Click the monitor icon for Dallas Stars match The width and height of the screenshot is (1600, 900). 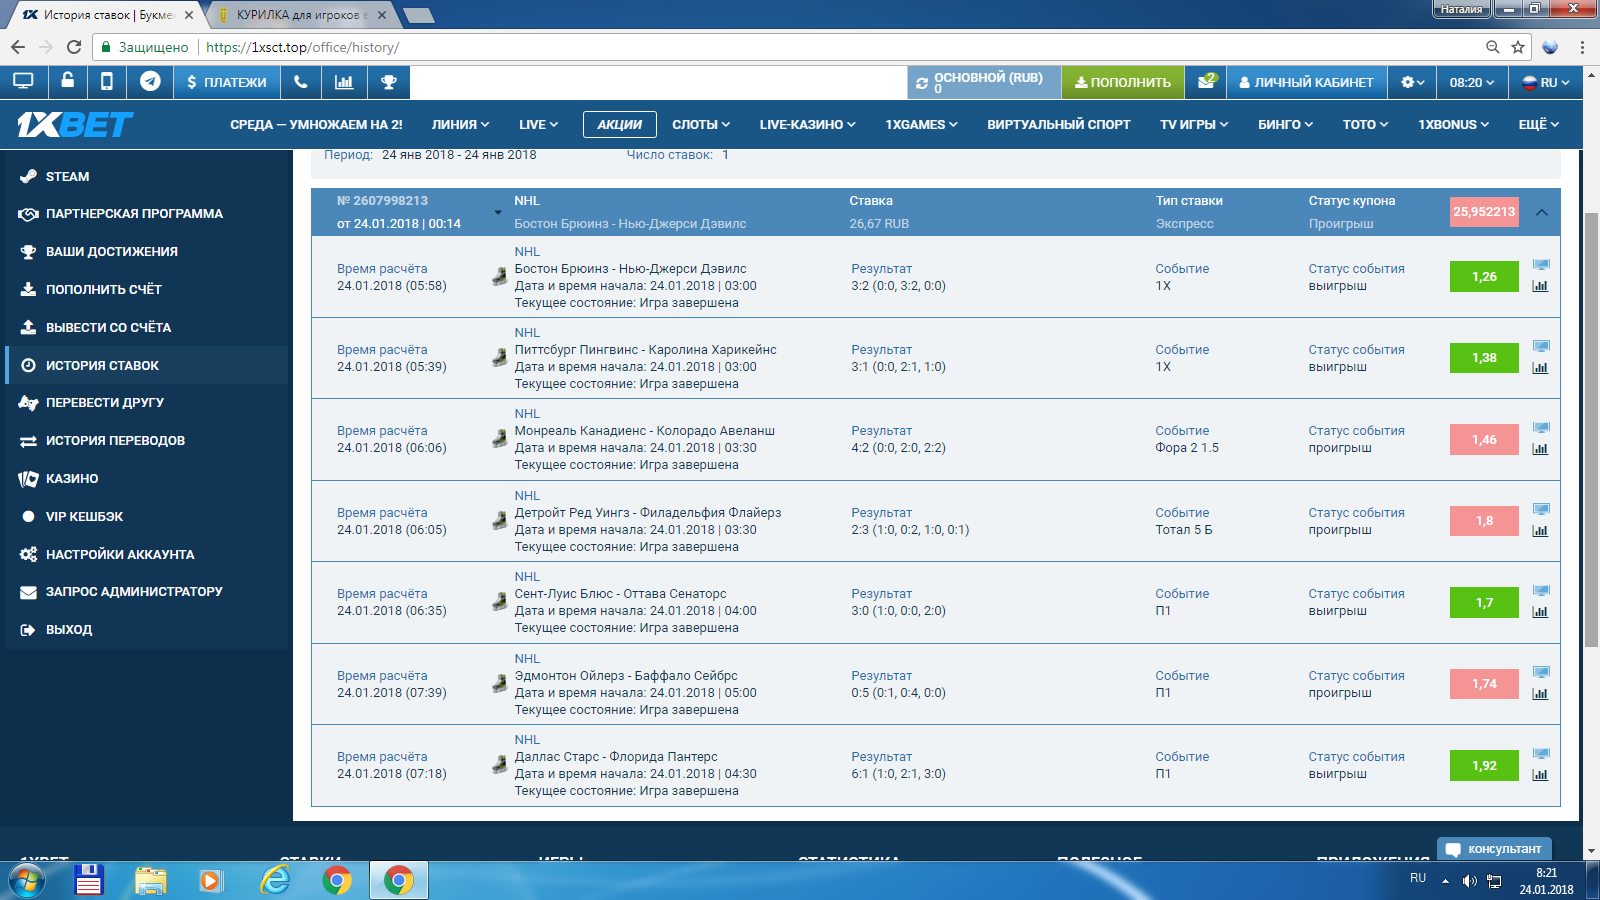coord(1540,753)
